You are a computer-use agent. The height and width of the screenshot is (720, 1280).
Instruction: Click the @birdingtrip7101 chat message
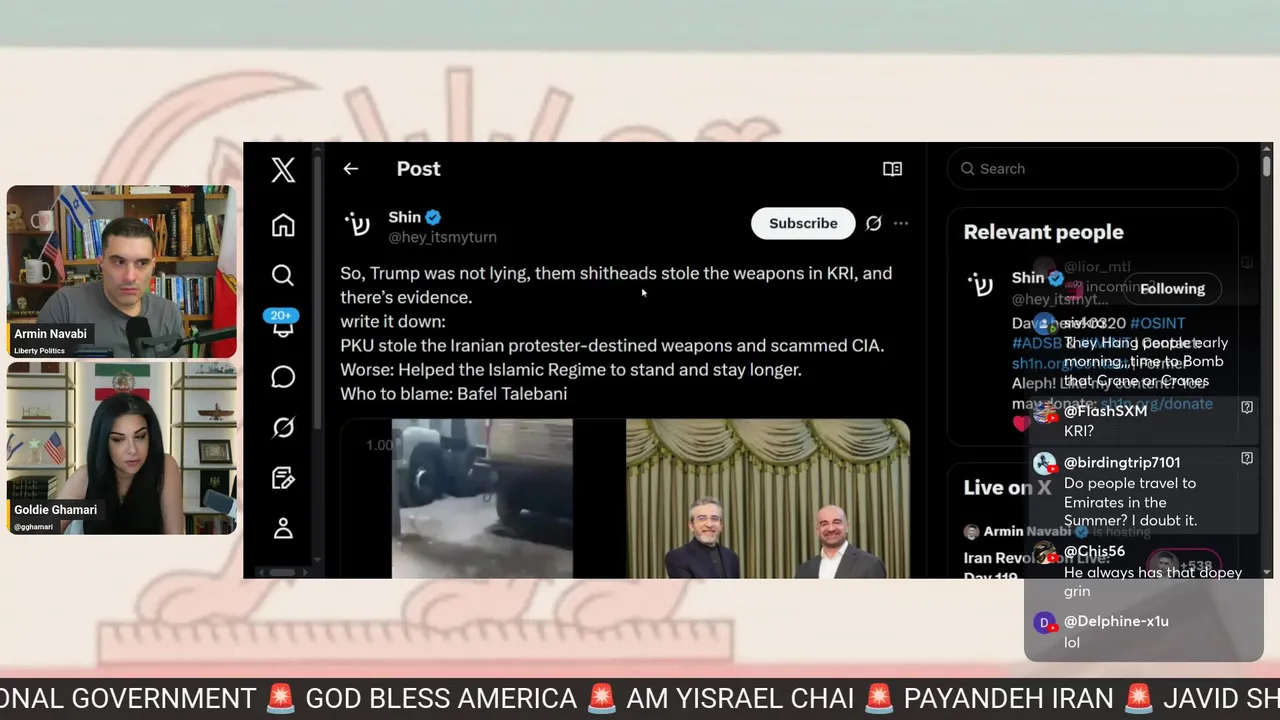pyautogui.click(x=1143, y=491)
